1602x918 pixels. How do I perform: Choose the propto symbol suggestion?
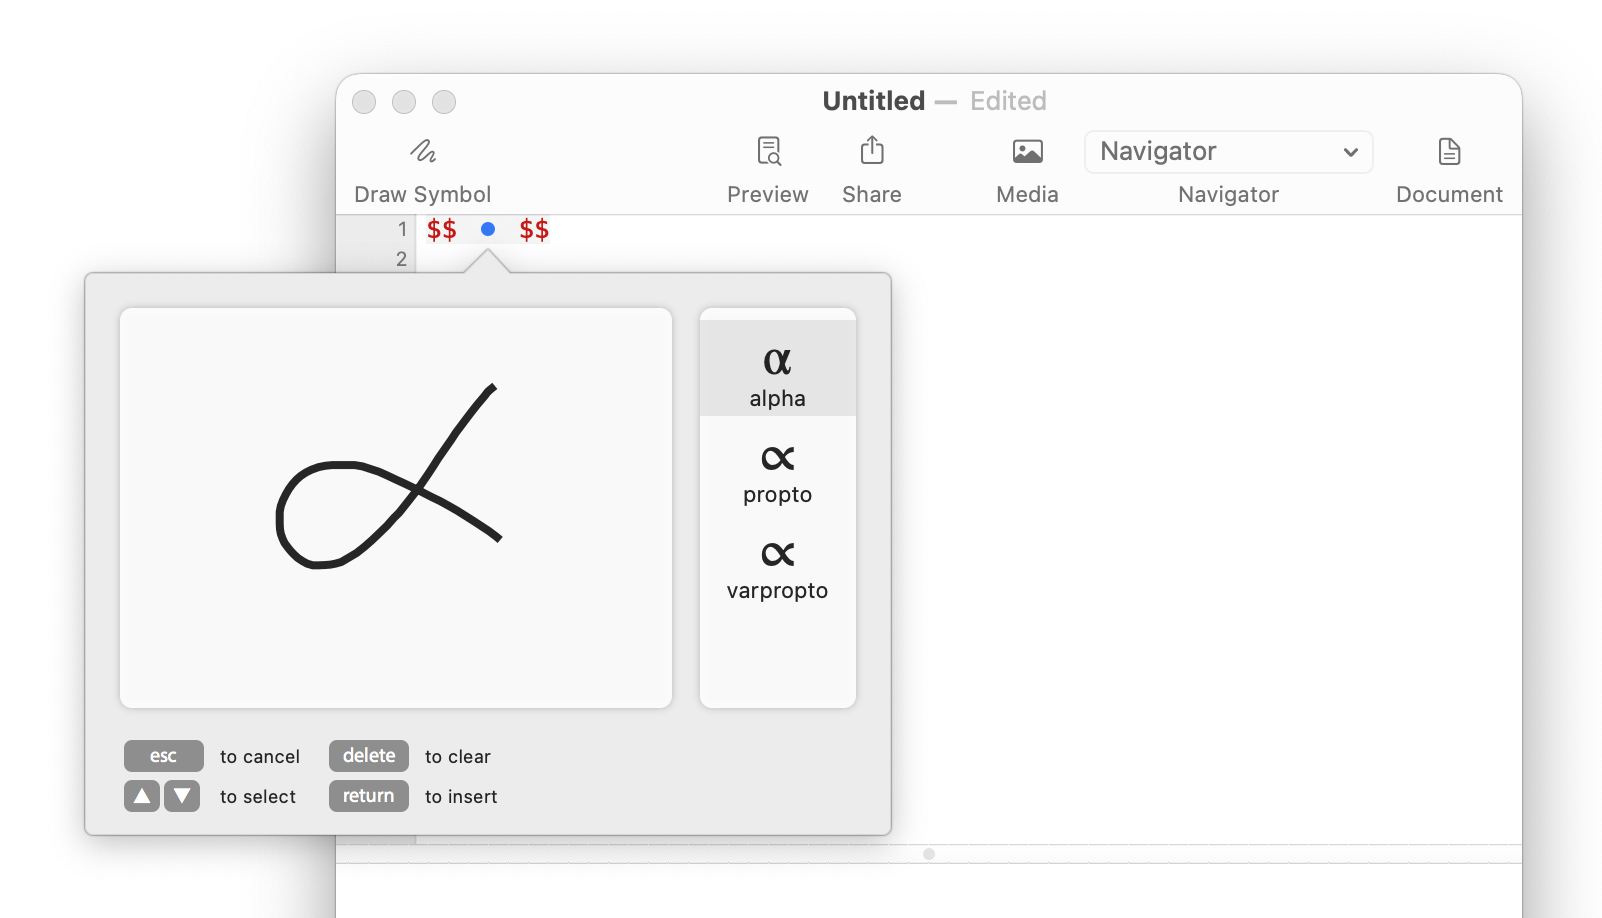pyautogui.click(x=777, y=472)
